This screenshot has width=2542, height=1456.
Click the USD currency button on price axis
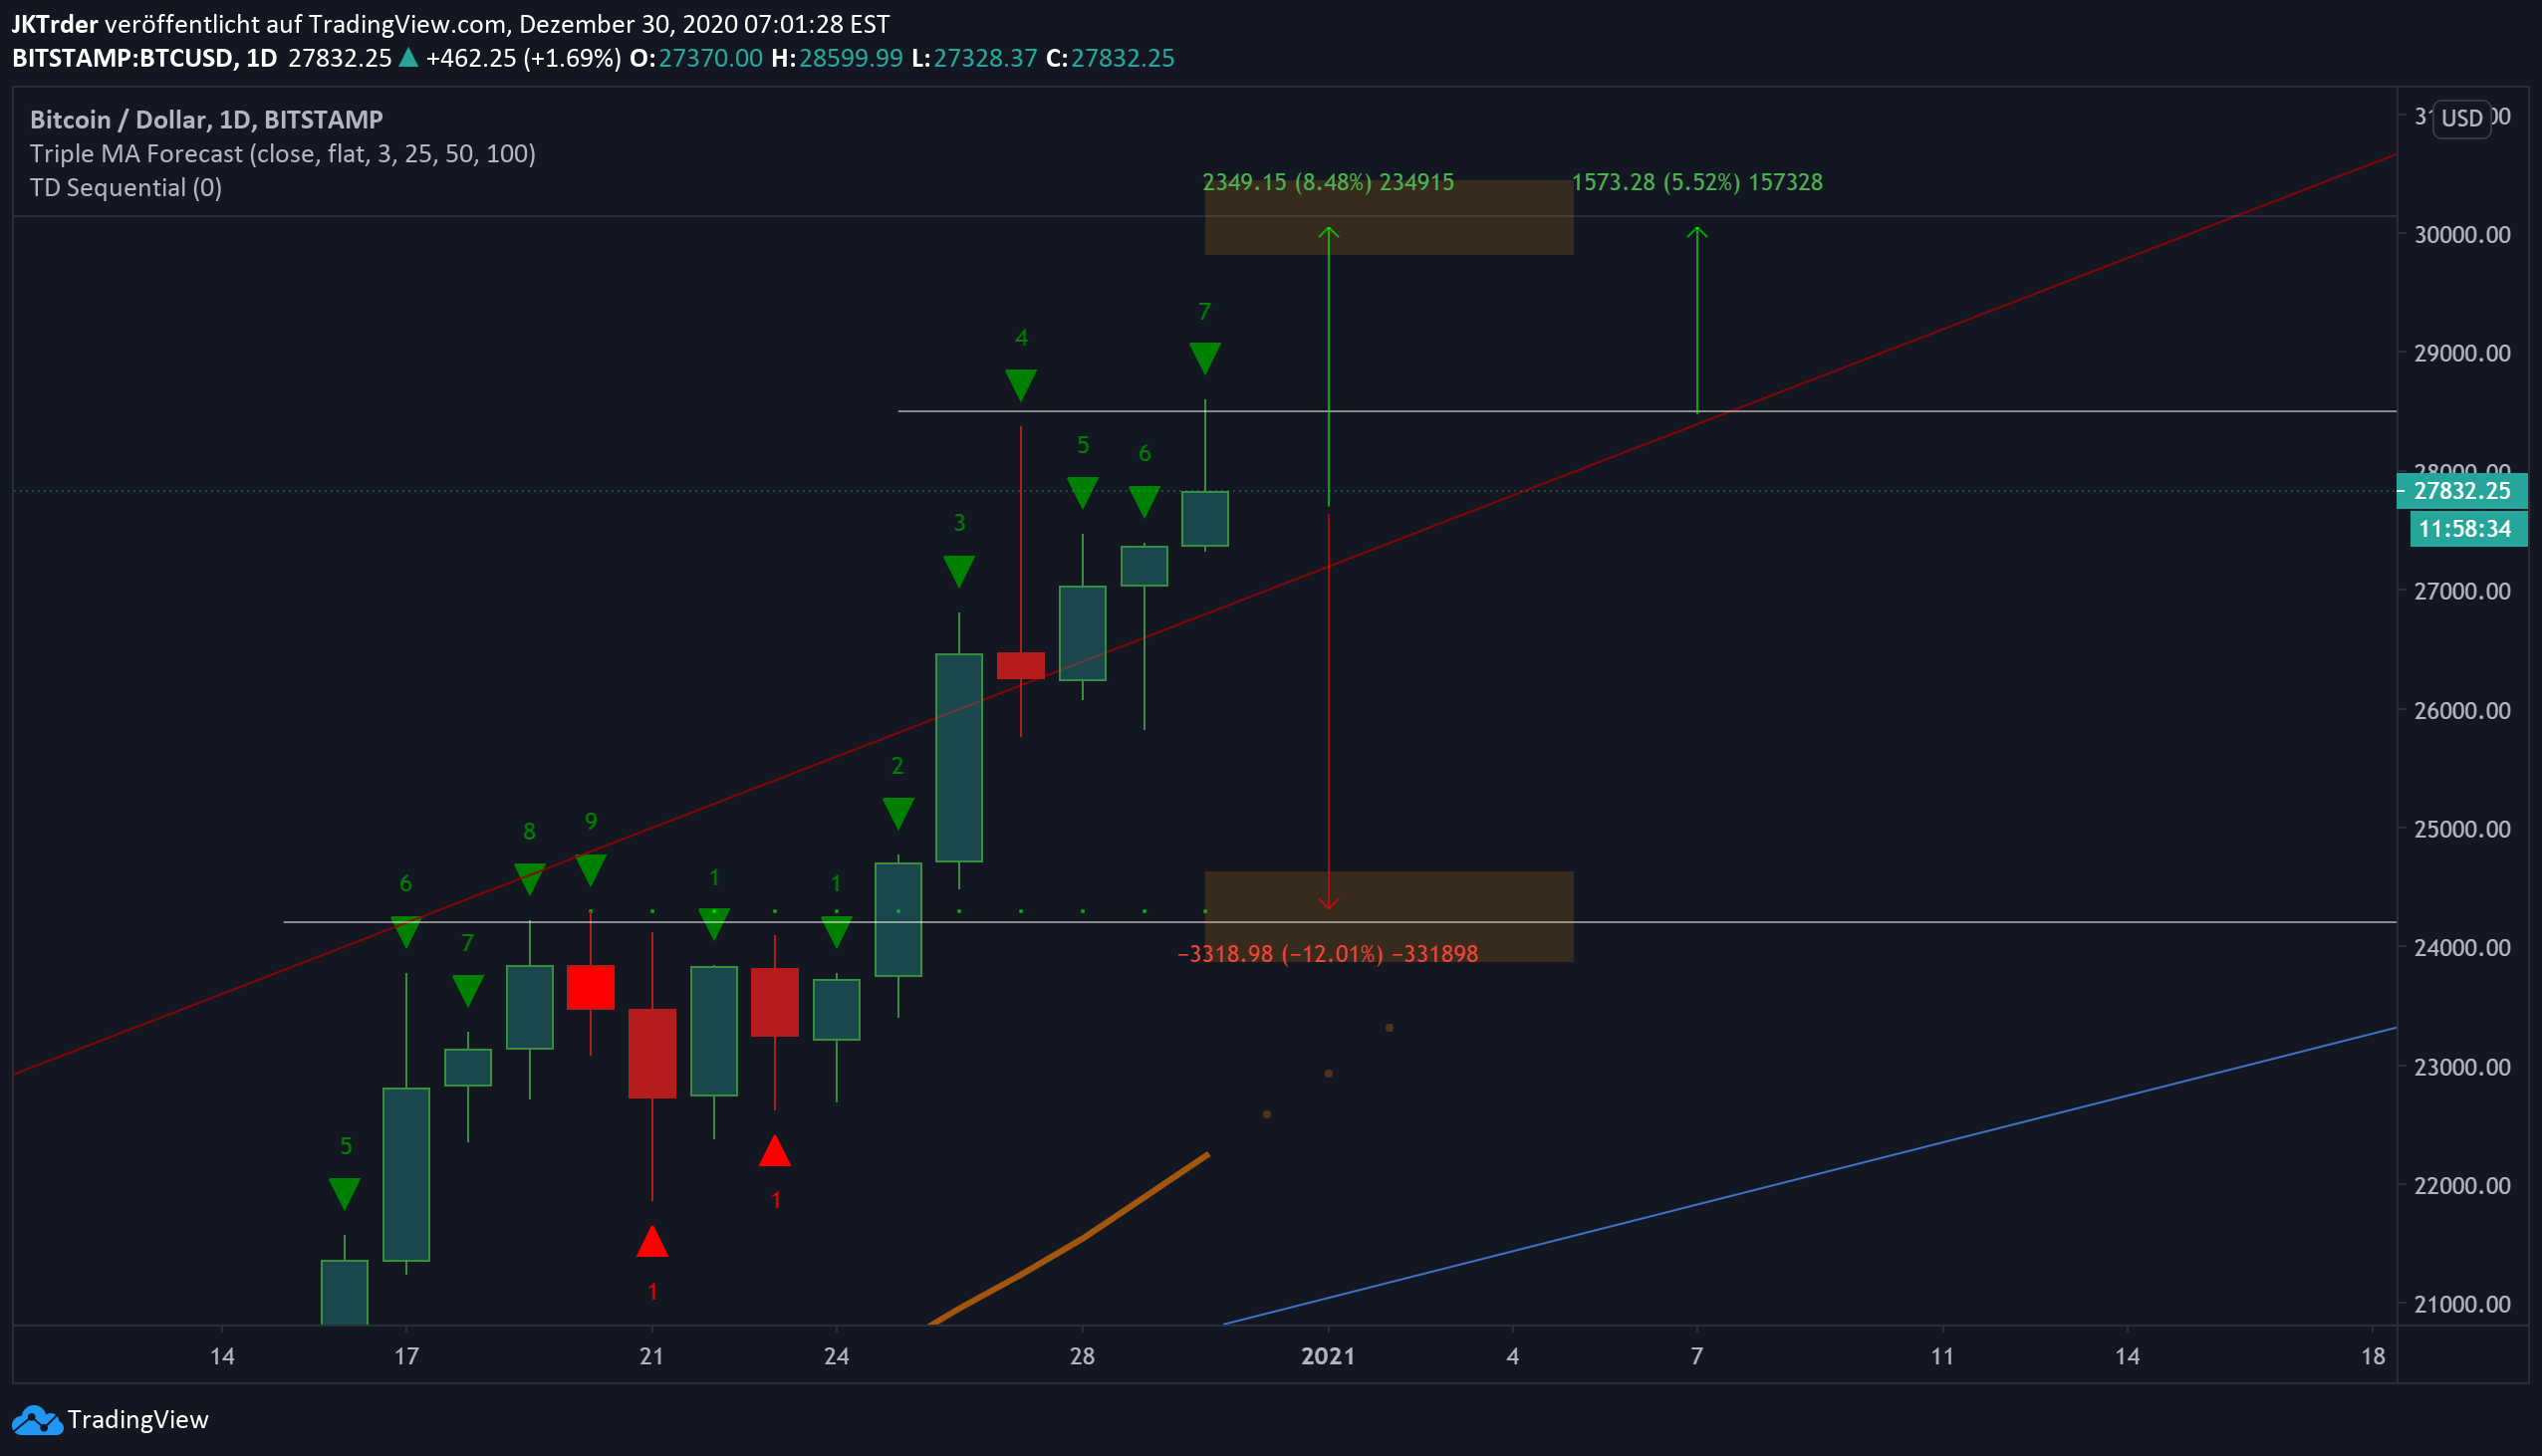2461,119
